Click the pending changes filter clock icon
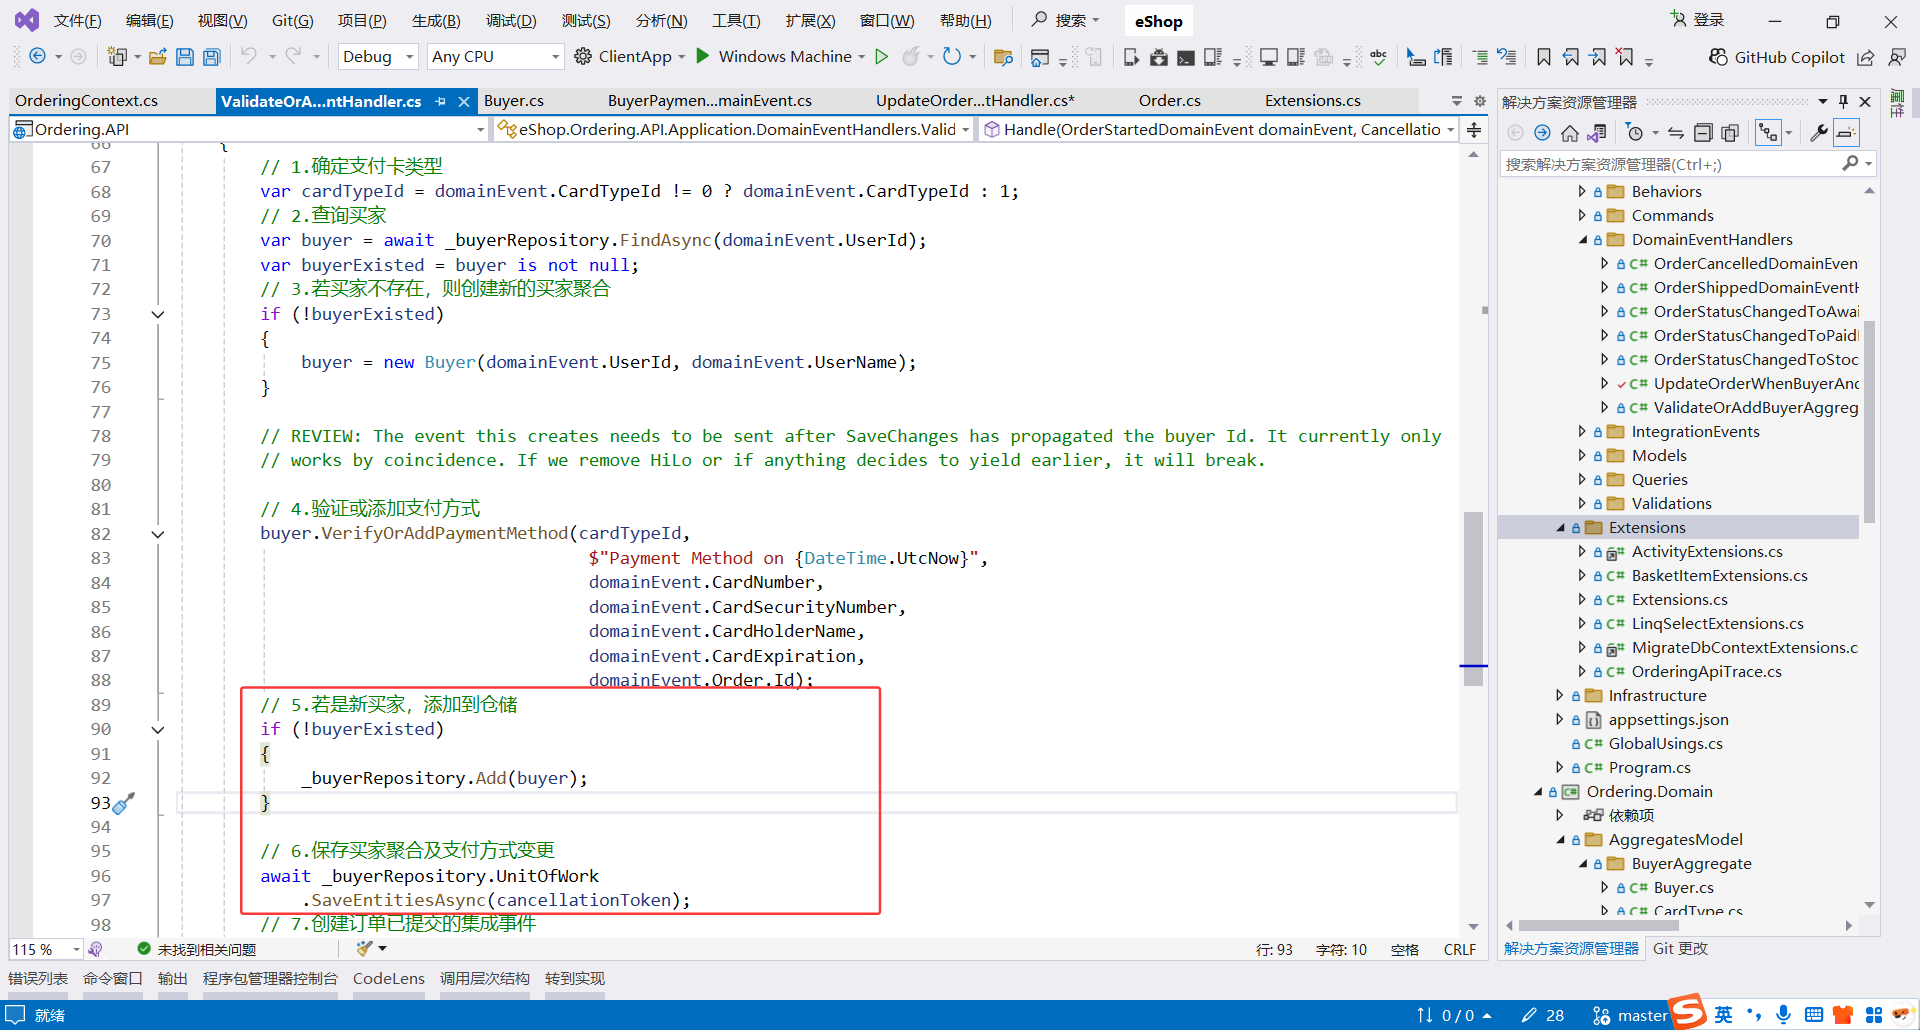 [x=1634, y=132]
